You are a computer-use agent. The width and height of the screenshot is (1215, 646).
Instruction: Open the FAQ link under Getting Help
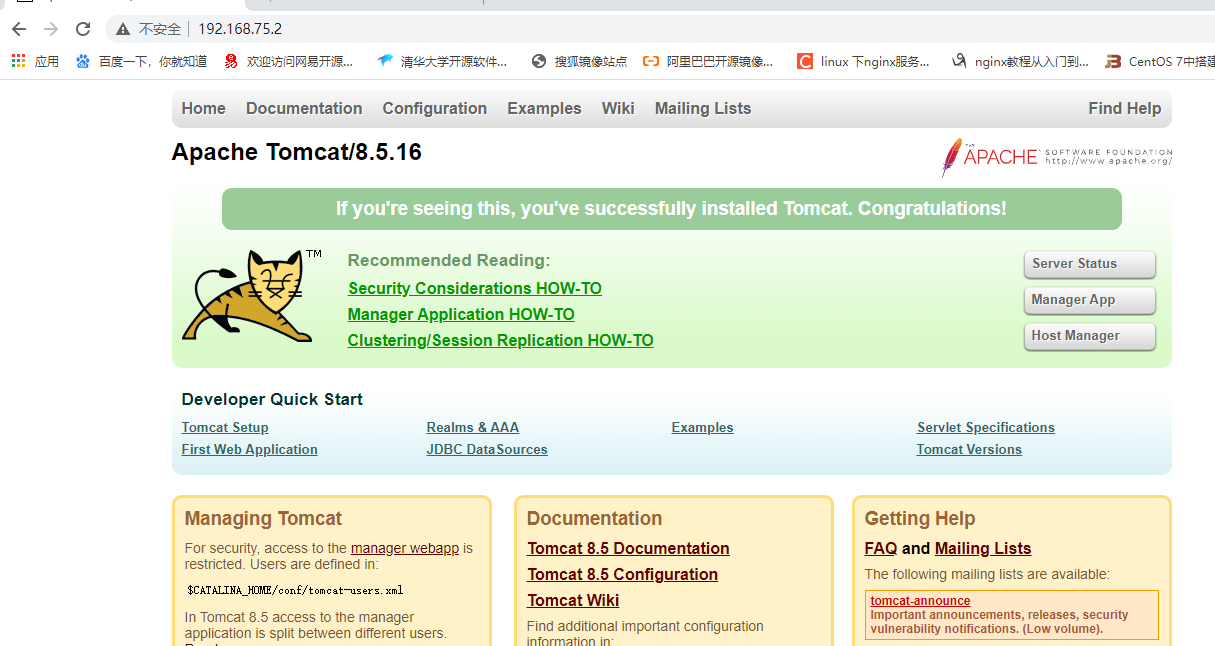(881, 548)
